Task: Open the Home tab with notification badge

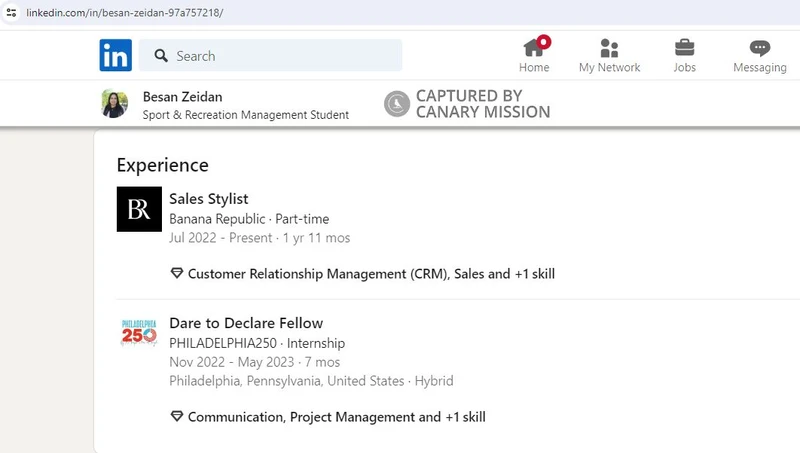Action: [534, 55]
